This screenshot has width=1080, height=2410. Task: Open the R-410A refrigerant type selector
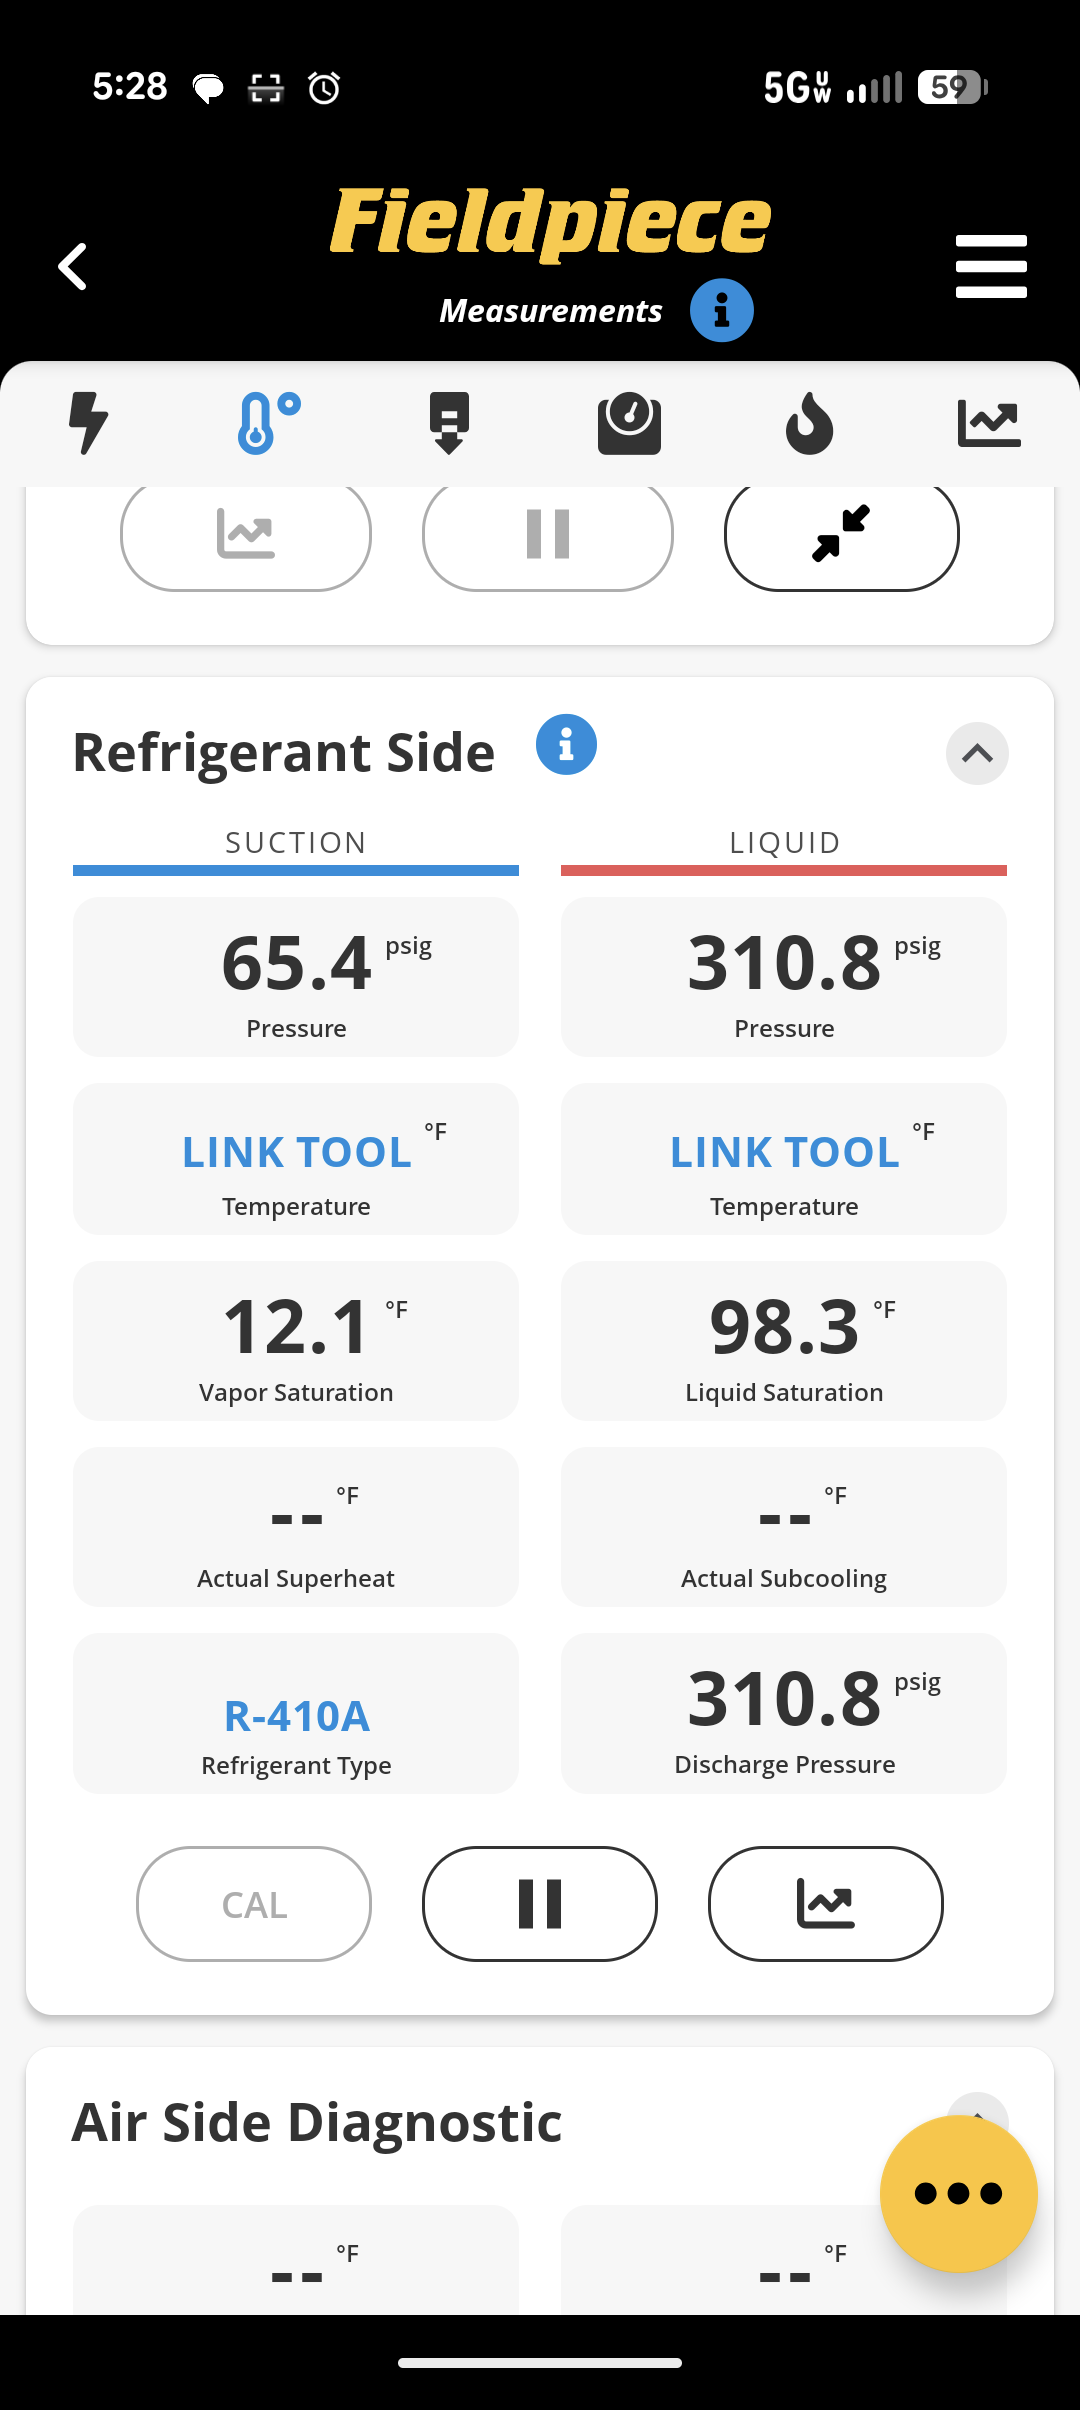[x=296, y=1714]
